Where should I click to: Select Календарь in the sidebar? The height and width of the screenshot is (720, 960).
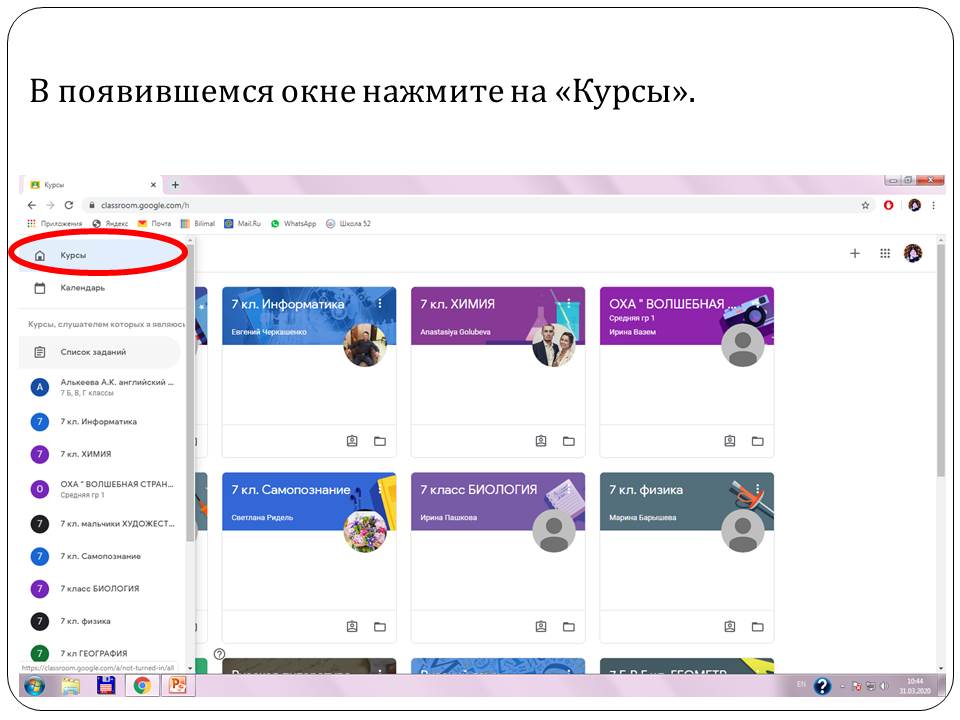pyautogui.click(x=82, y=288)
